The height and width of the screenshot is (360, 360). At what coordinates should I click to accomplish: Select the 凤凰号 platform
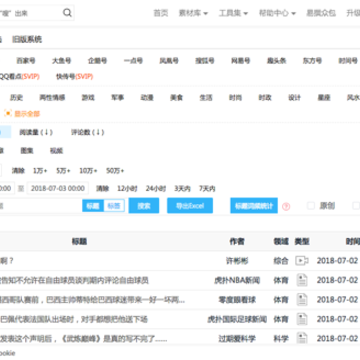169,61
